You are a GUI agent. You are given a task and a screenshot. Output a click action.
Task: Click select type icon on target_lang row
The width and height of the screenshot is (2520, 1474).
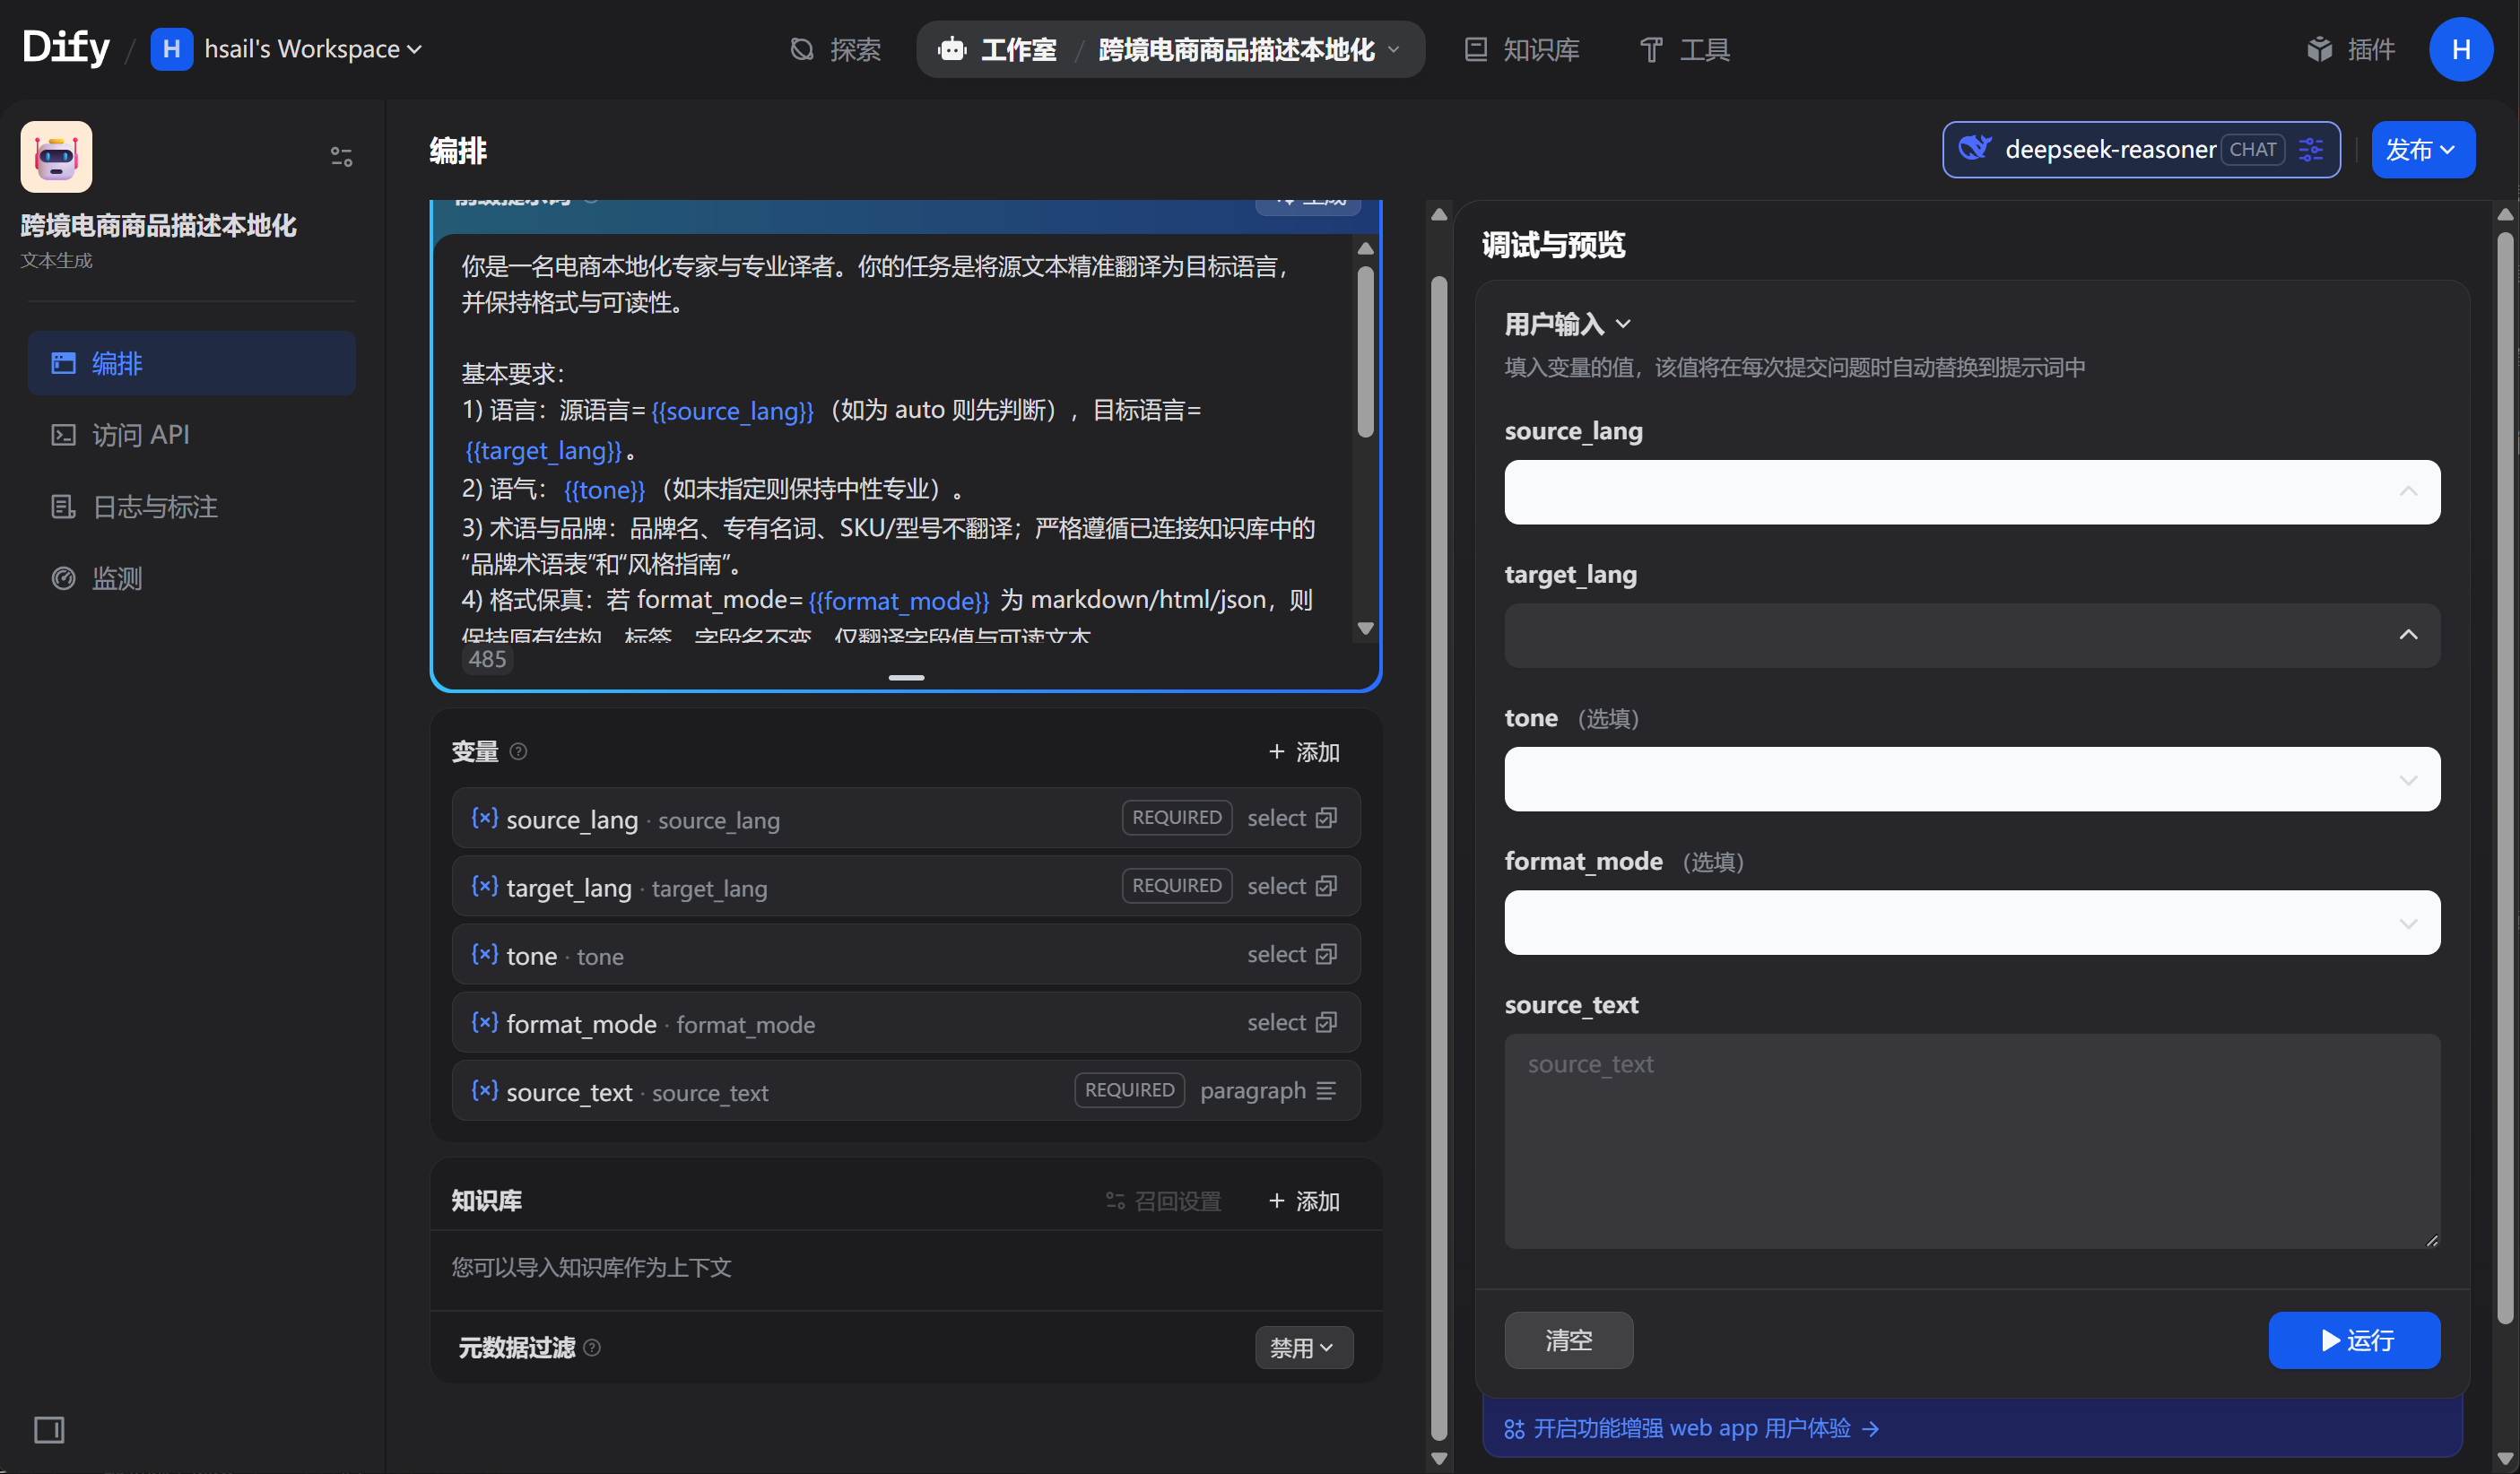click(1326, 886)
